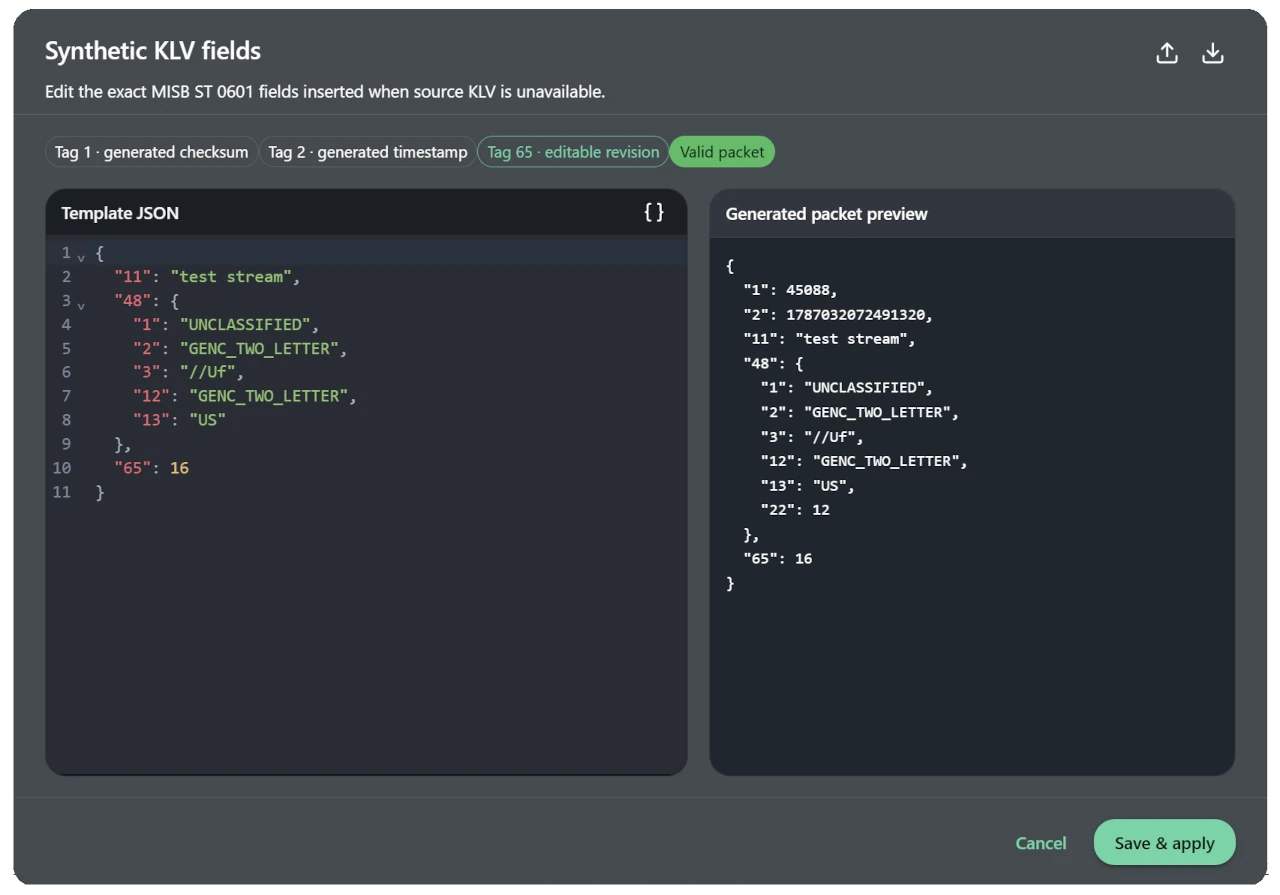Viewport: 1280px width, 895px height.
Task: Click the "1": 45088 checksum line in the preview
Action: [x=790, y=290]
